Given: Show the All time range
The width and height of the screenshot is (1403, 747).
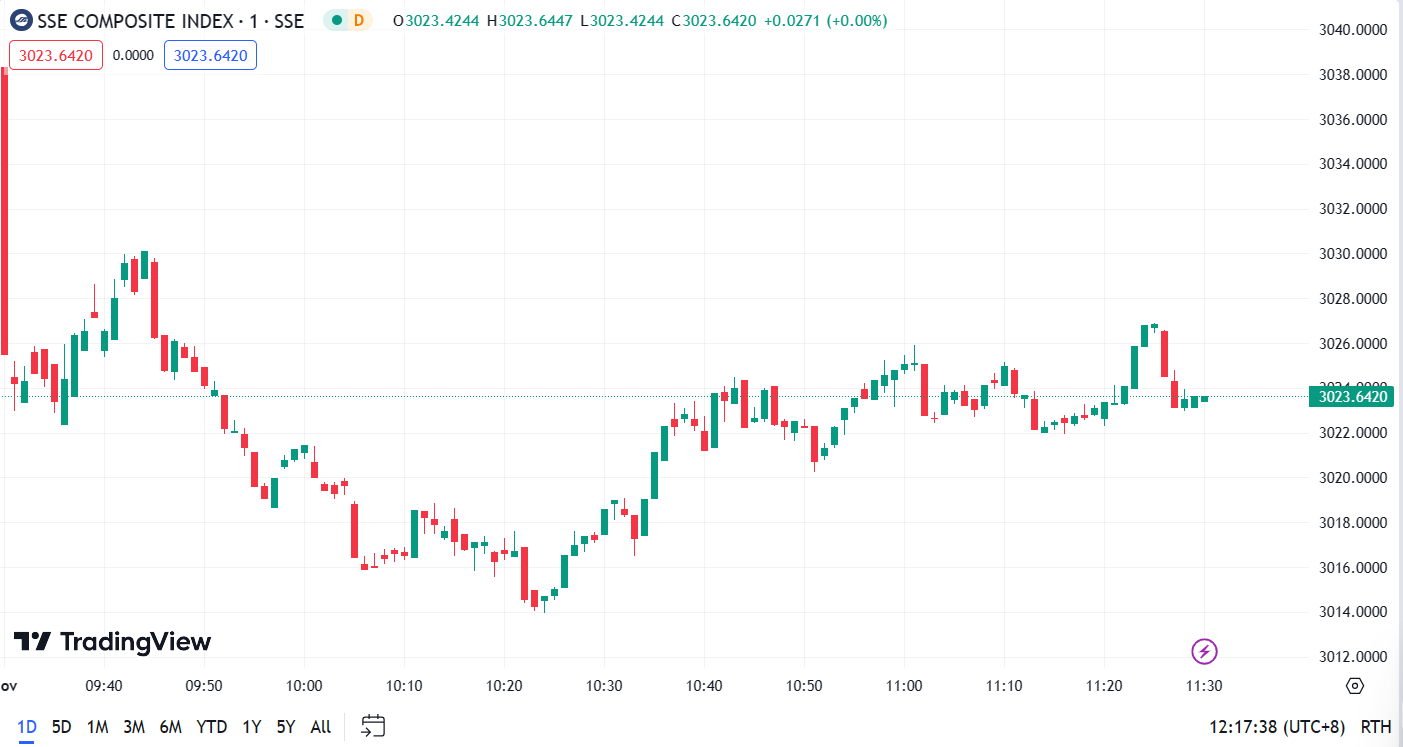Looking at the screenshot, I should point(320,727).
